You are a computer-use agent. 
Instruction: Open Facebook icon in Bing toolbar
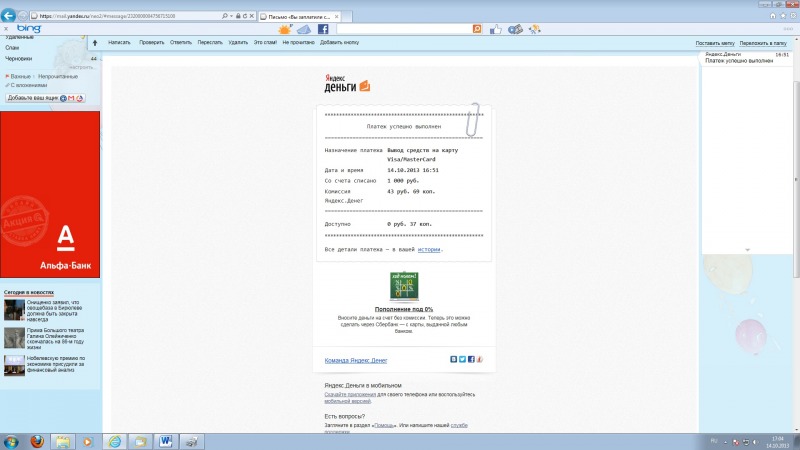[x=323, y=29]
